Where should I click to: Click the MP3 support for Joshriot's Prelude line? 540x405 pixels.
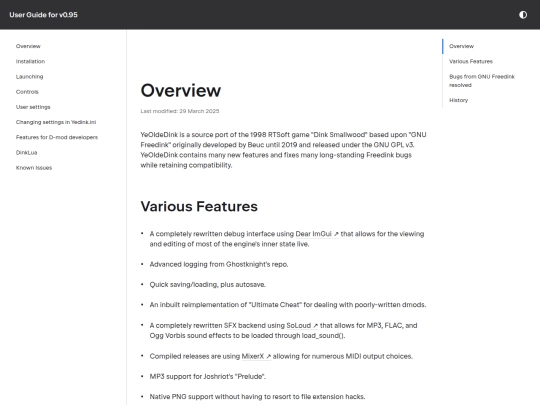208,376
